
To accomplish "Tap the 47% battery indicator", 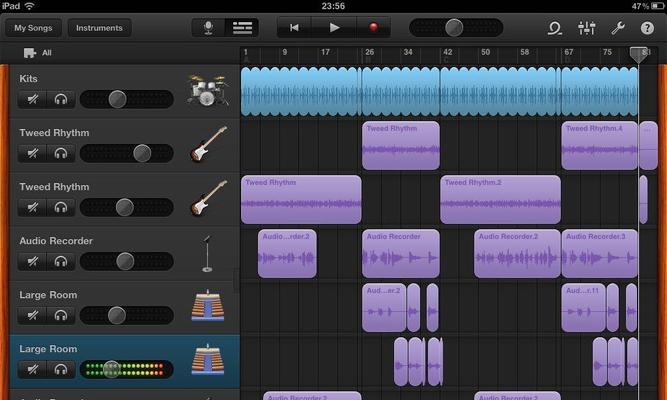I will [648, 6].
